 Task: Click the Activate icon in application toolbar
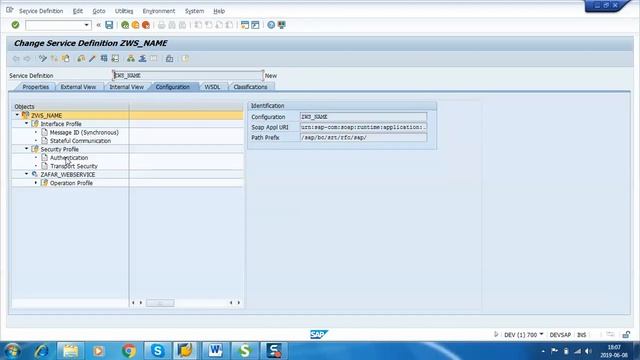pos(65,59)
